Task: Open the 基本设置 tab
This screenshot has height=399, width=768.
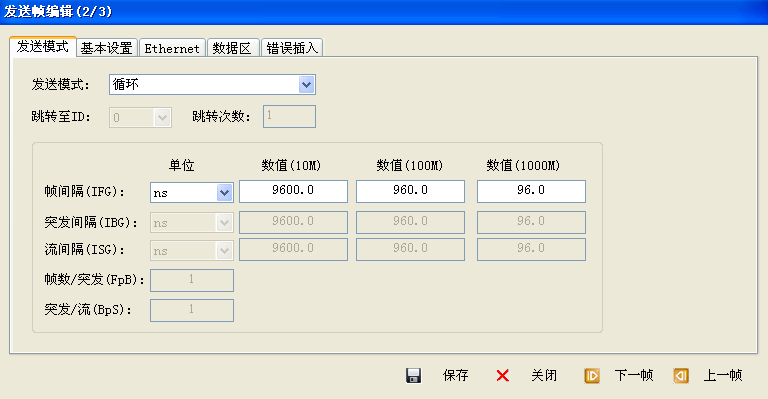Action: pyautogui.click(x=107, y=48)
